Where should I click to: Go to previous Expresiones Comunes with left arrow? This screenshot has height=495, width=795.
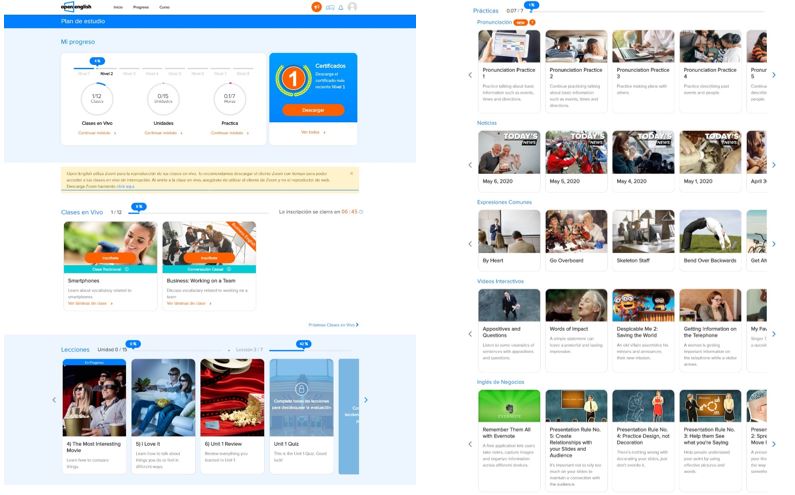point(470,244)
